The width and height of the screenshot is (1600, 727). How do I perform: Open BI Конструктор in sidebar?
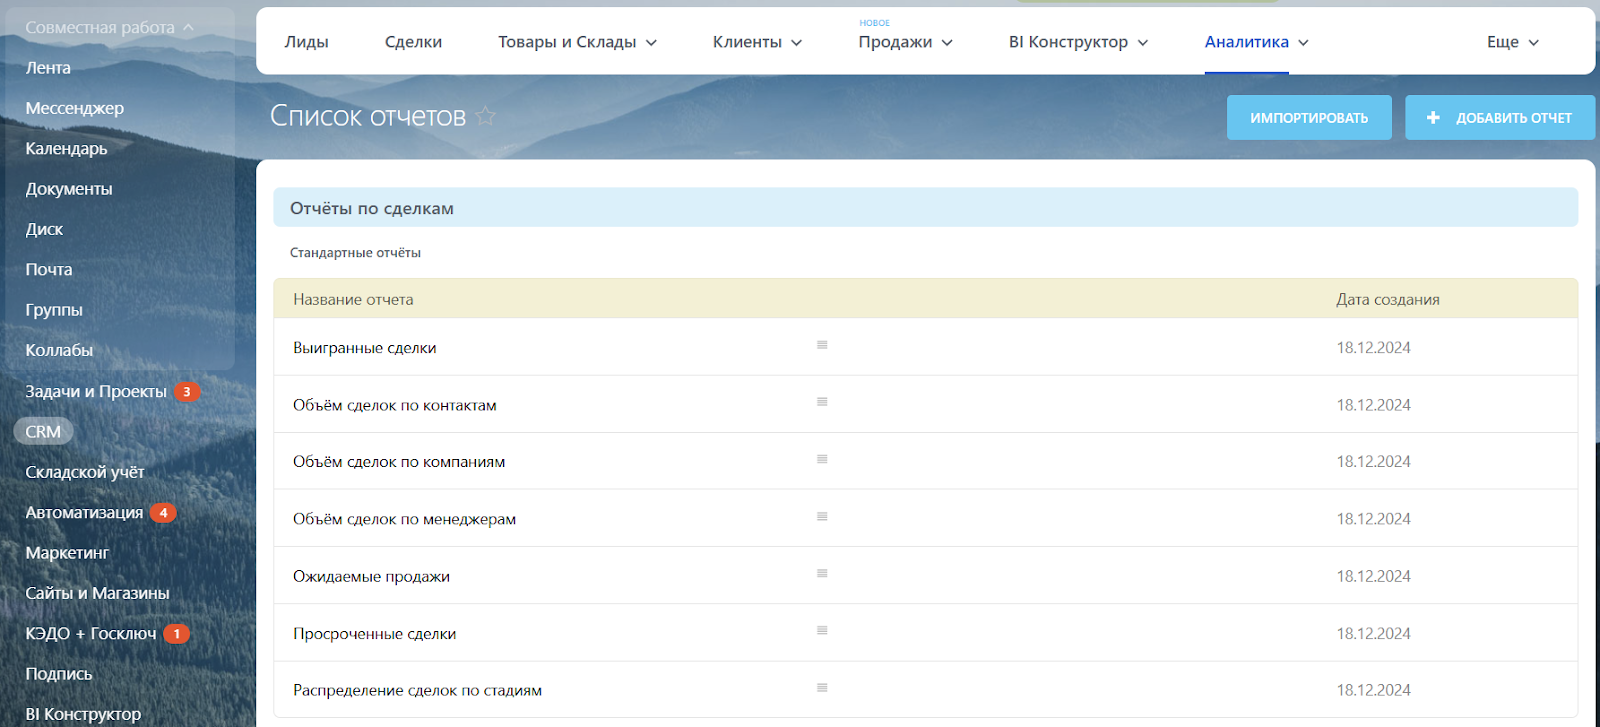click(x=83, y=714)
